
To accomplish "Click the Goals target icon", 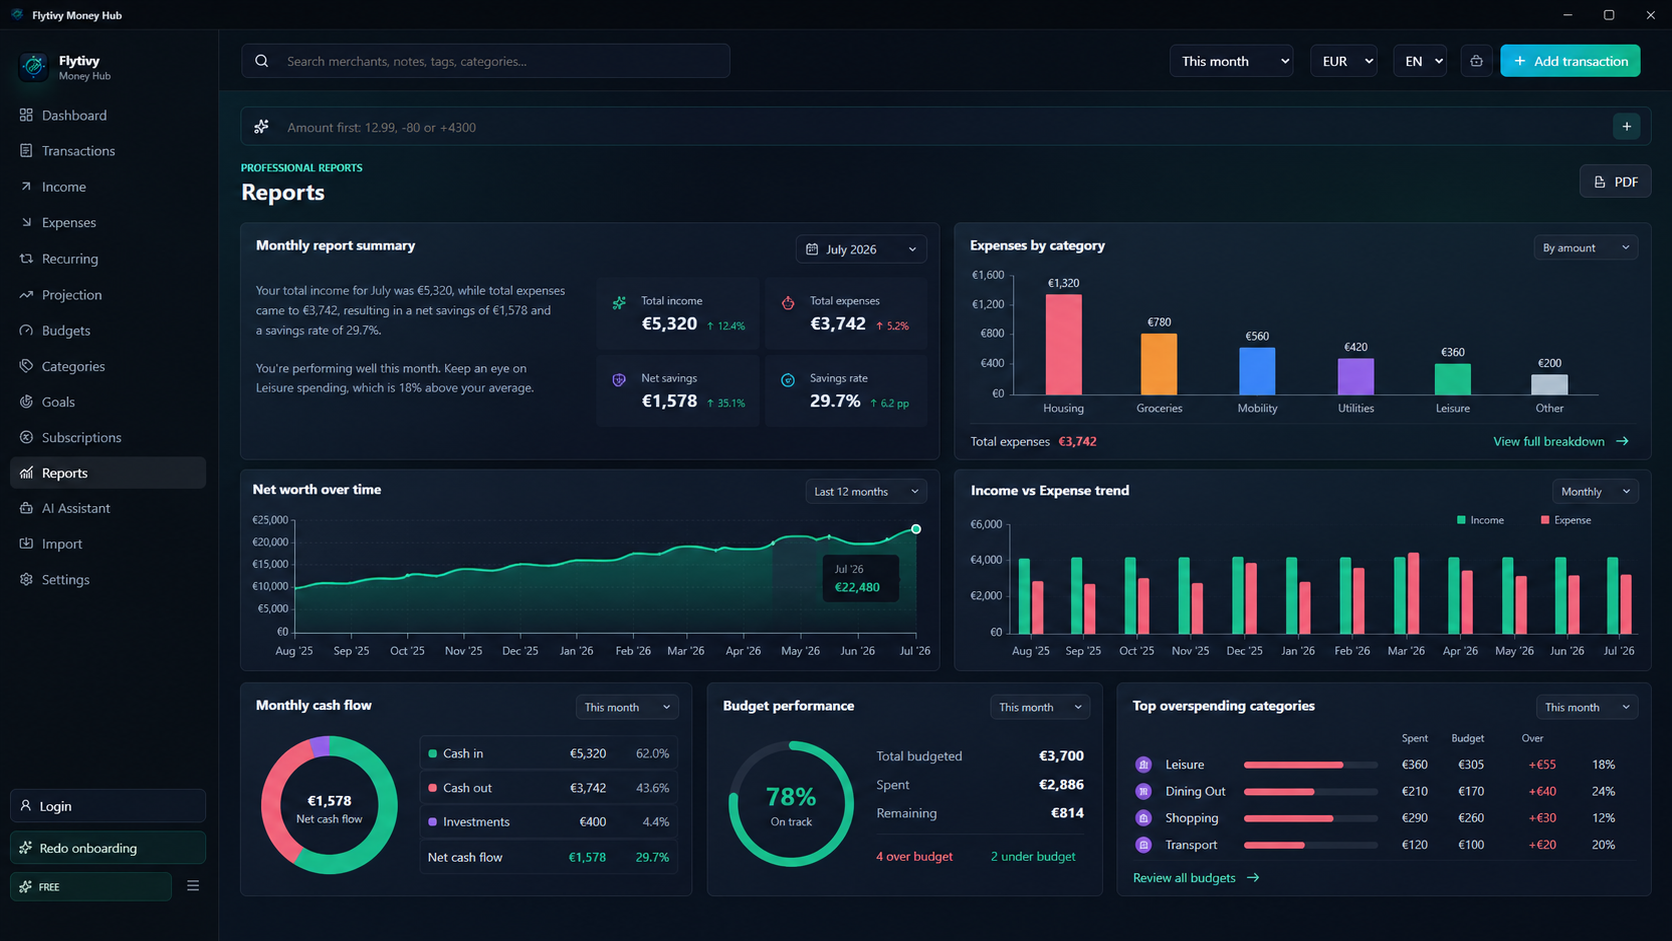I will point(26,402).
